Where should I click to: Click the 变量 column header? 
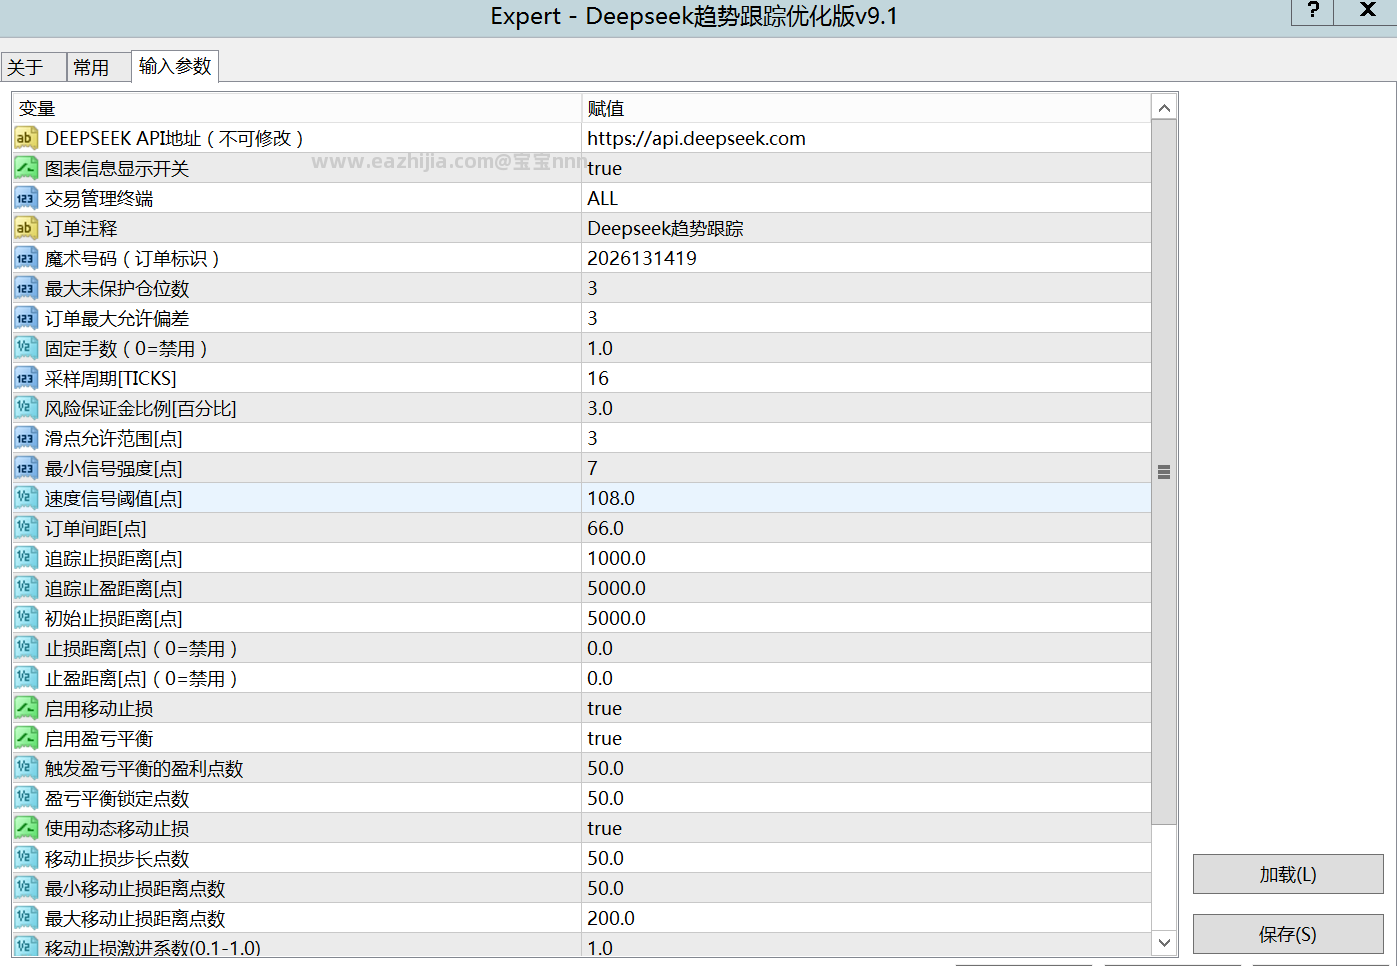coord(297,108)
